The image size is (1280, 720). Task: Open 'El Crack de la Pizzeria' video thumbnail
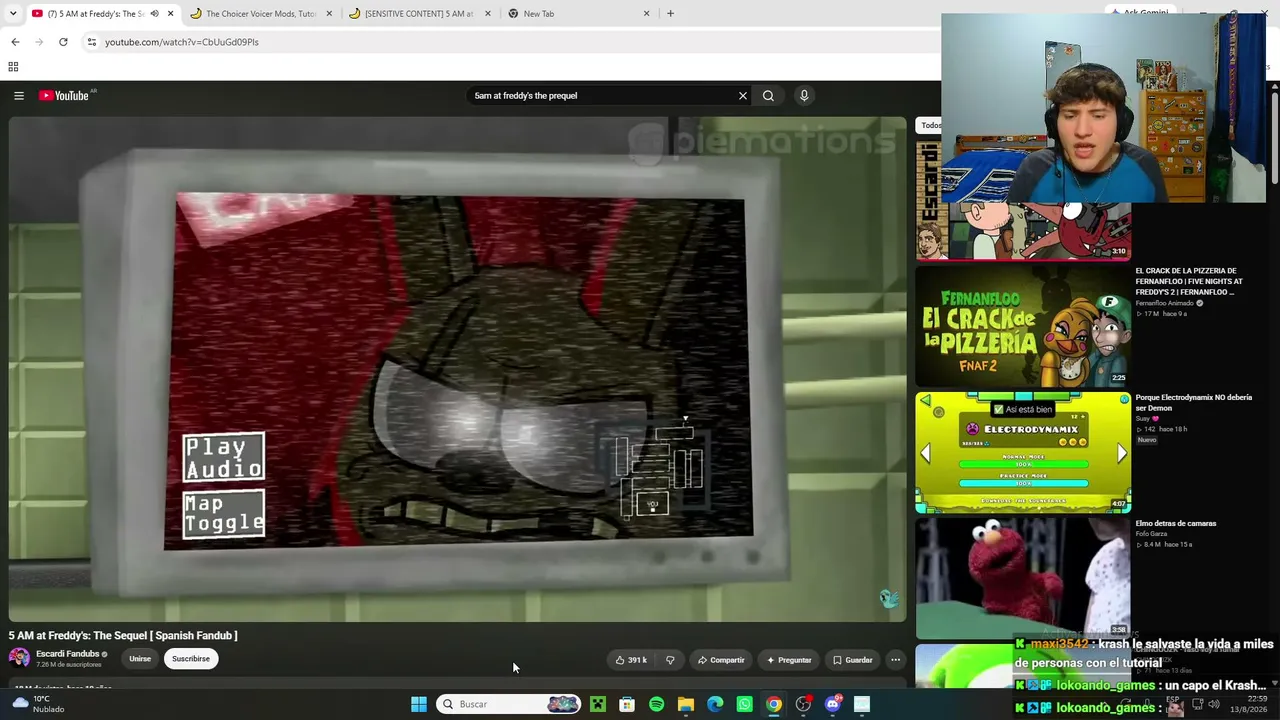click(x=1023, y=326)
